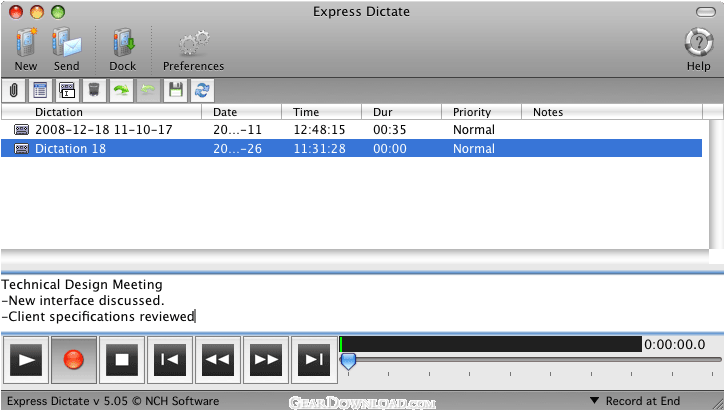Sort list by Time column header
725x411 pixels.
point(321,112)
